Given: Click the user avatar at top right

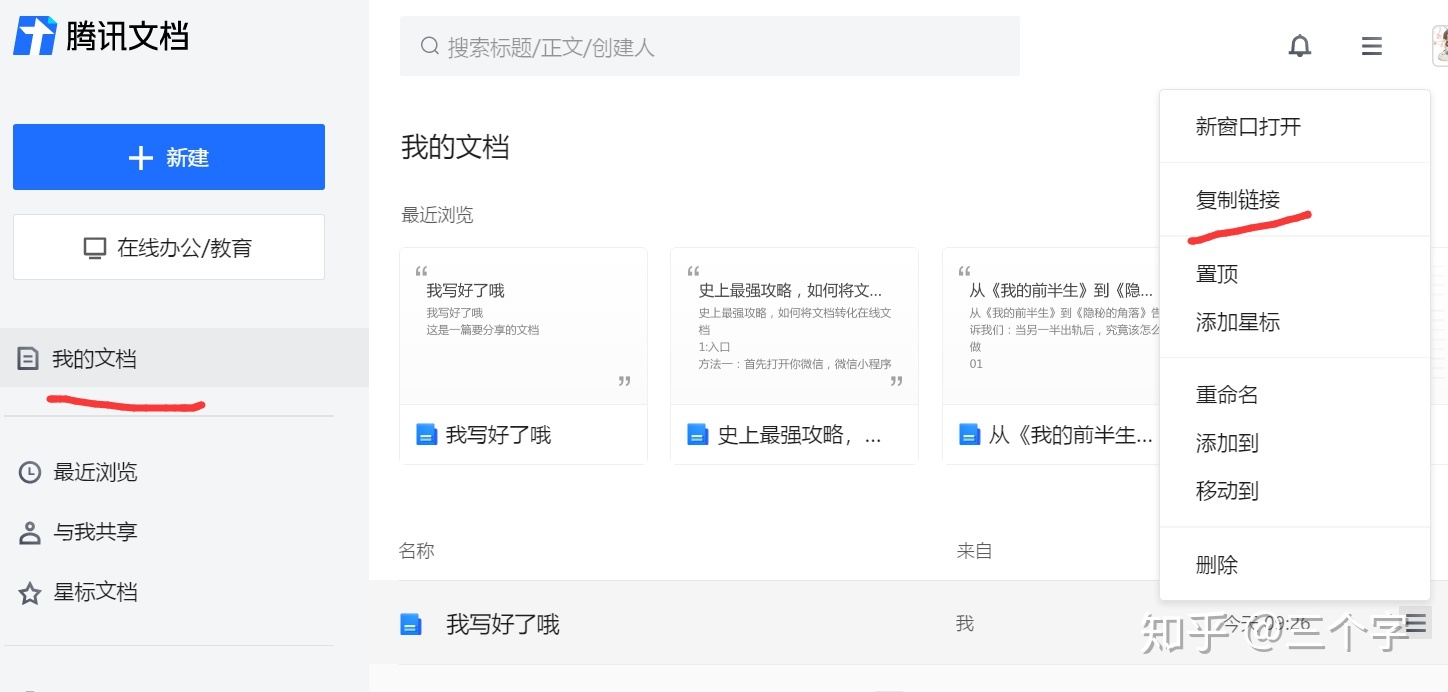Looking at the screenshot, I should point(1440,46).
